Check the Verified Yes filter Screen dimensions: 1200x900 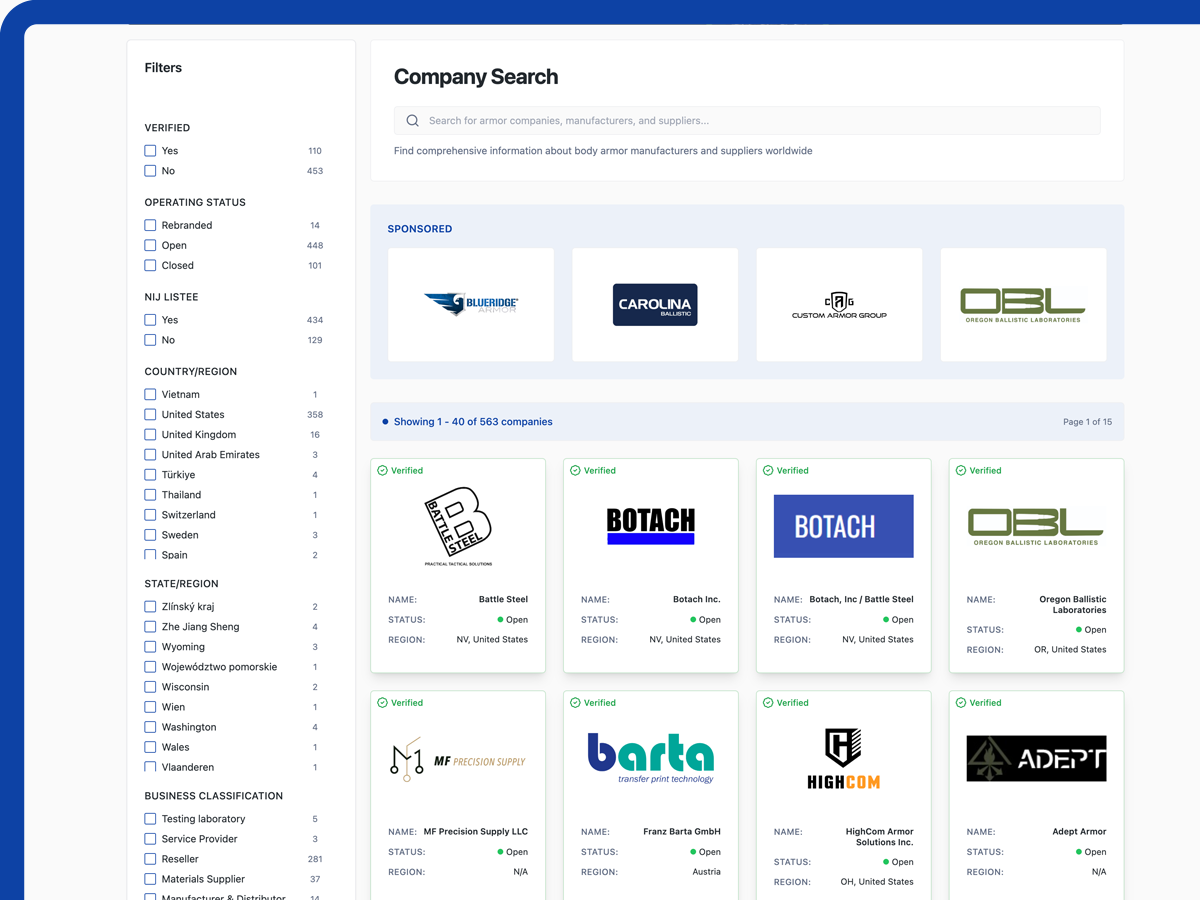click(150, 151)
